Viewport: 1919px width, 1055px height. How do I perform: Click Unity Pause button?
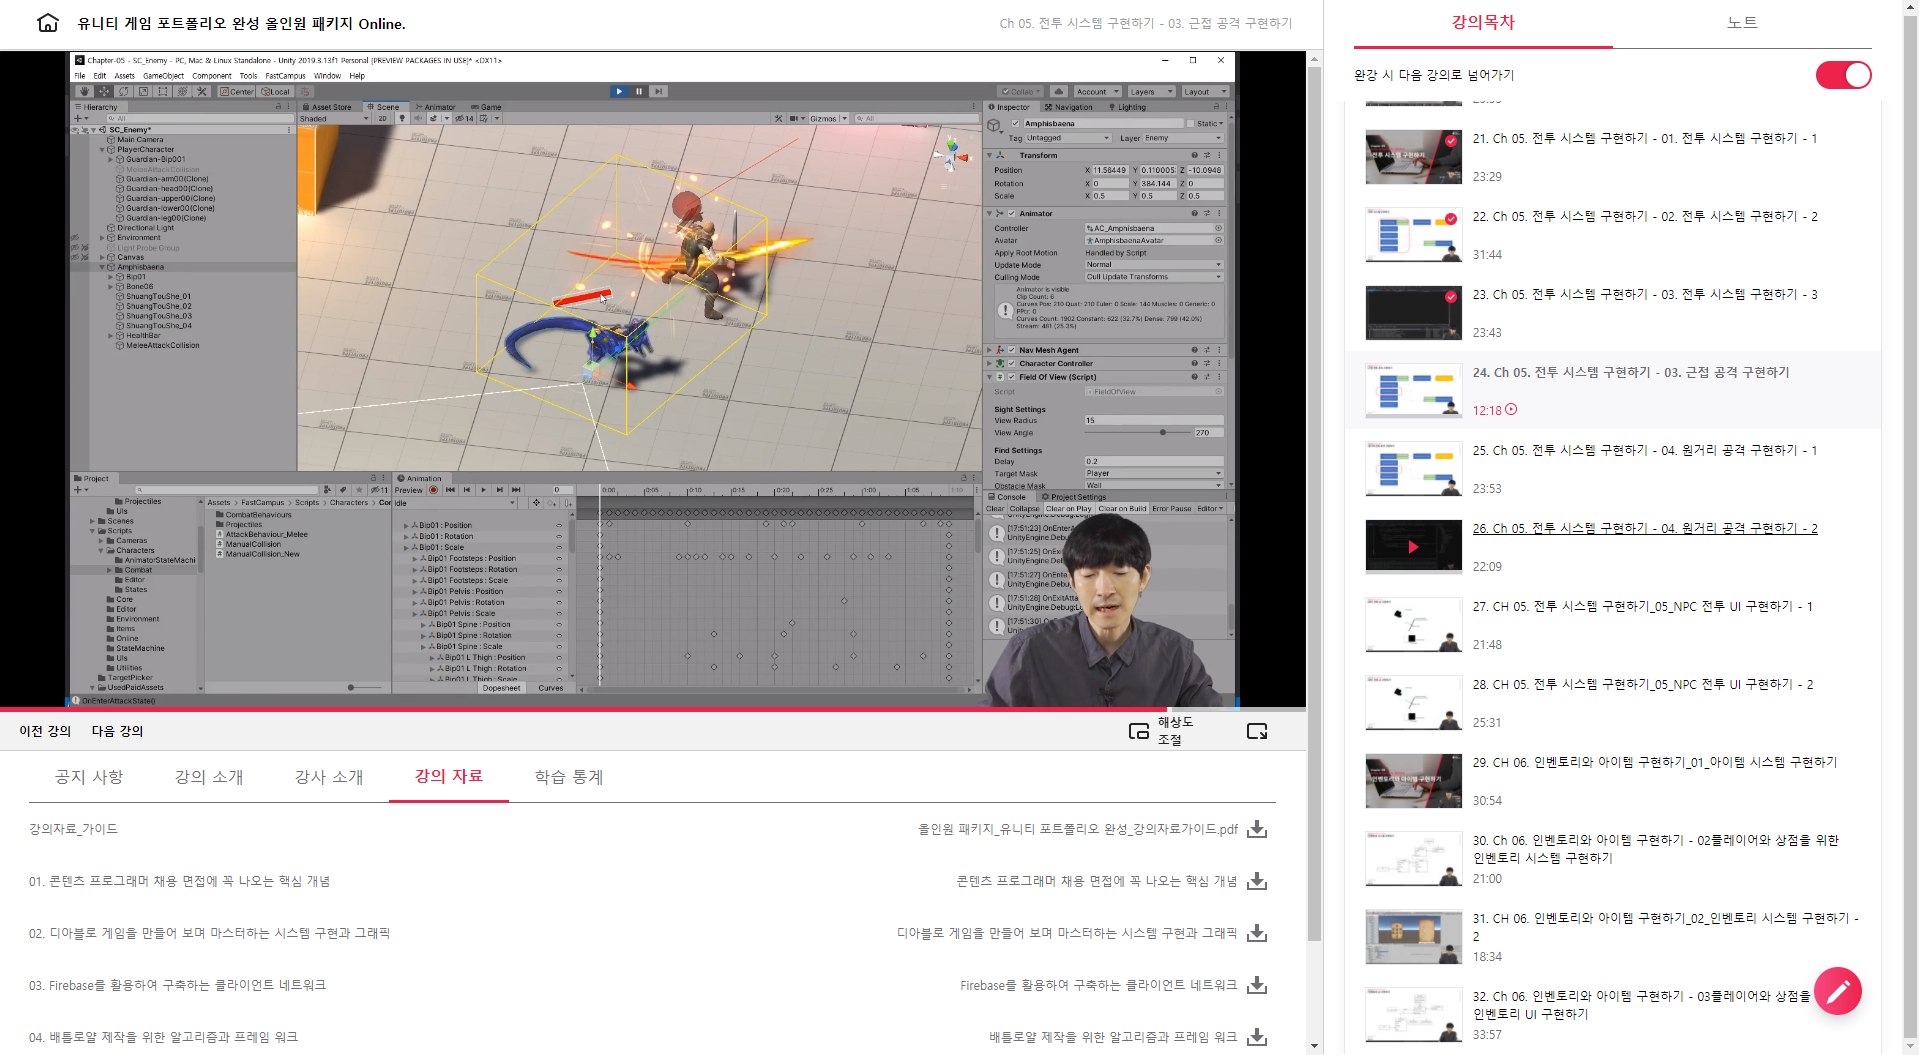click(639, 91)
